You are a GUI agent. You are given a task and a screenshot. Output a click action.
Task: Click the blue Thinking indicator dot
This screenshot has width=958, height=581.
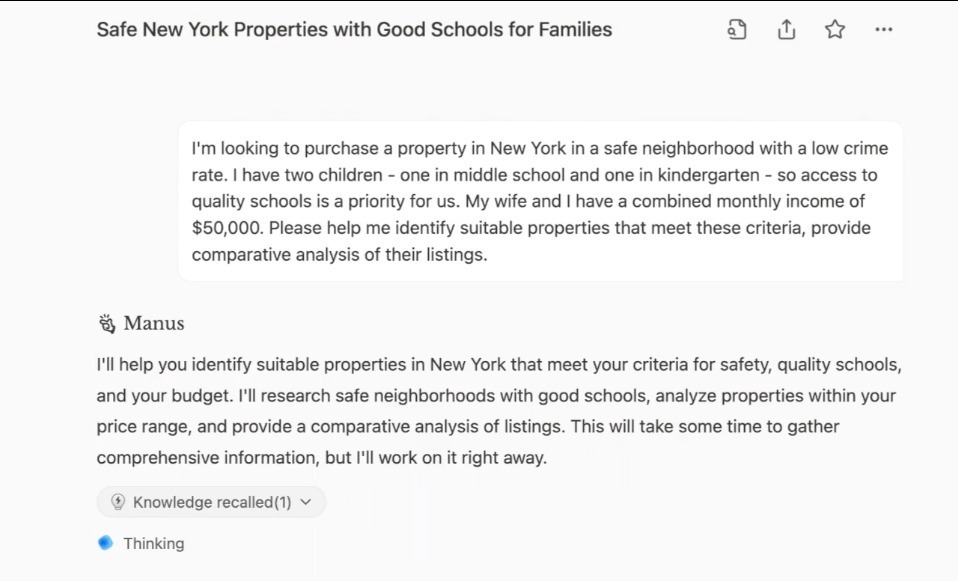click(x=106, y=543)
